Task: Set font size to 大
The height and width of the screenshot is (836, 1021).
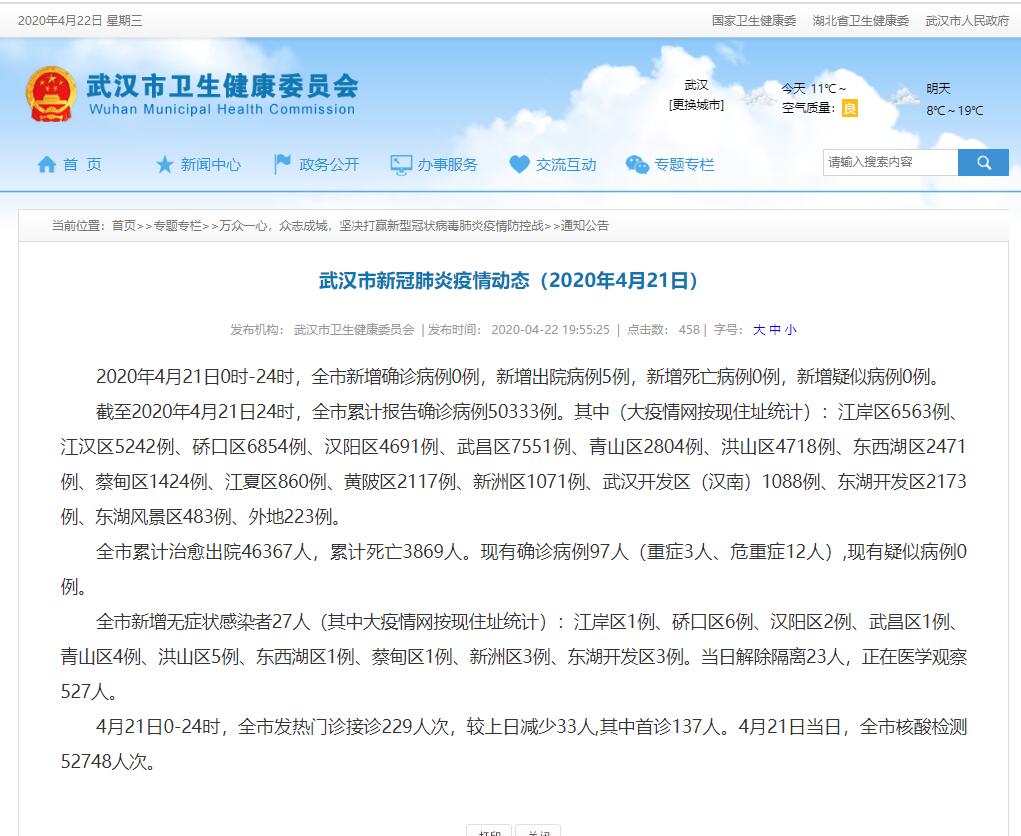Action: (759, 329)
